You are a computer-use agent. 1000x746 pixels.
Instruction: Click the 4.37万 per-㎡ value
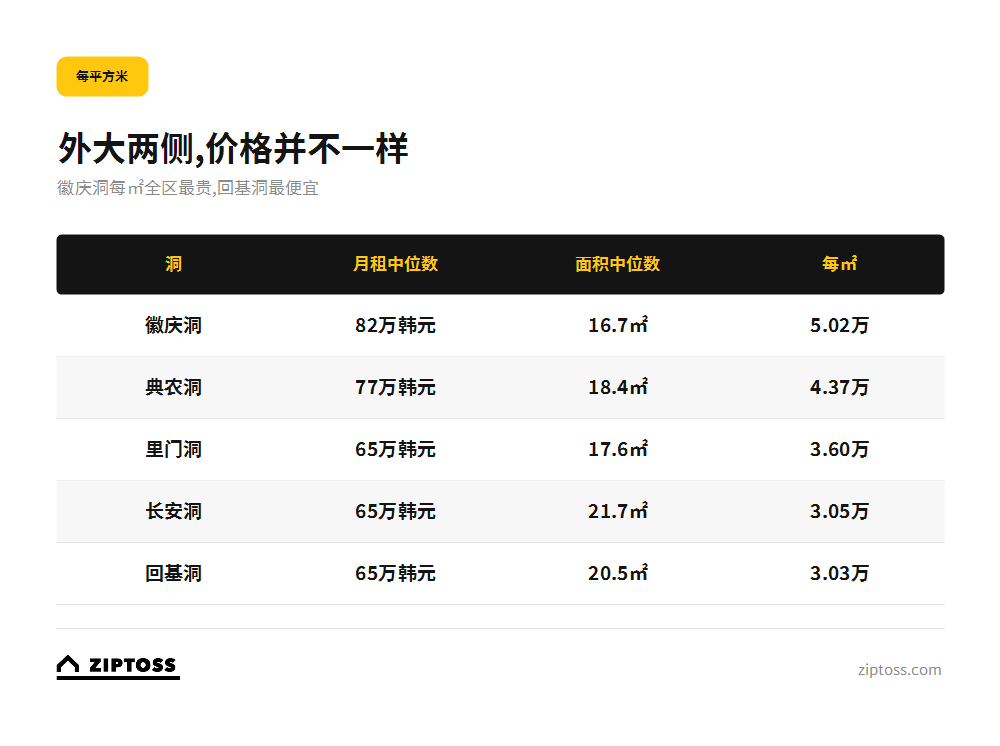pos(839,387)
